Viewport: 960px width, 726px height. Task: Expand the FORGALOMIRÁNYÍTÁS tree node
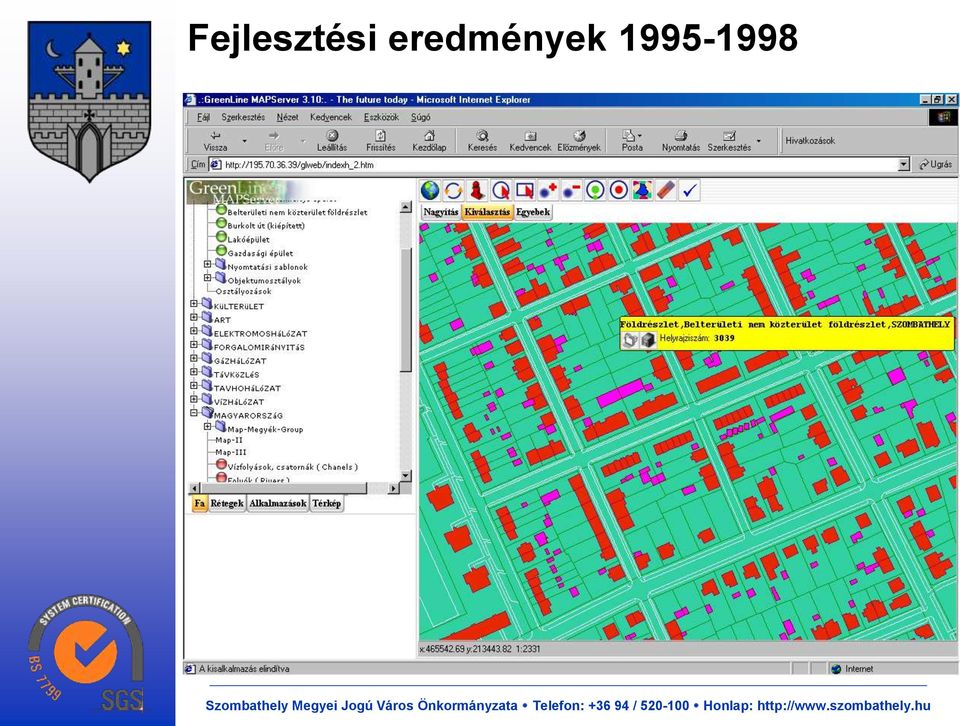point(194,345)
